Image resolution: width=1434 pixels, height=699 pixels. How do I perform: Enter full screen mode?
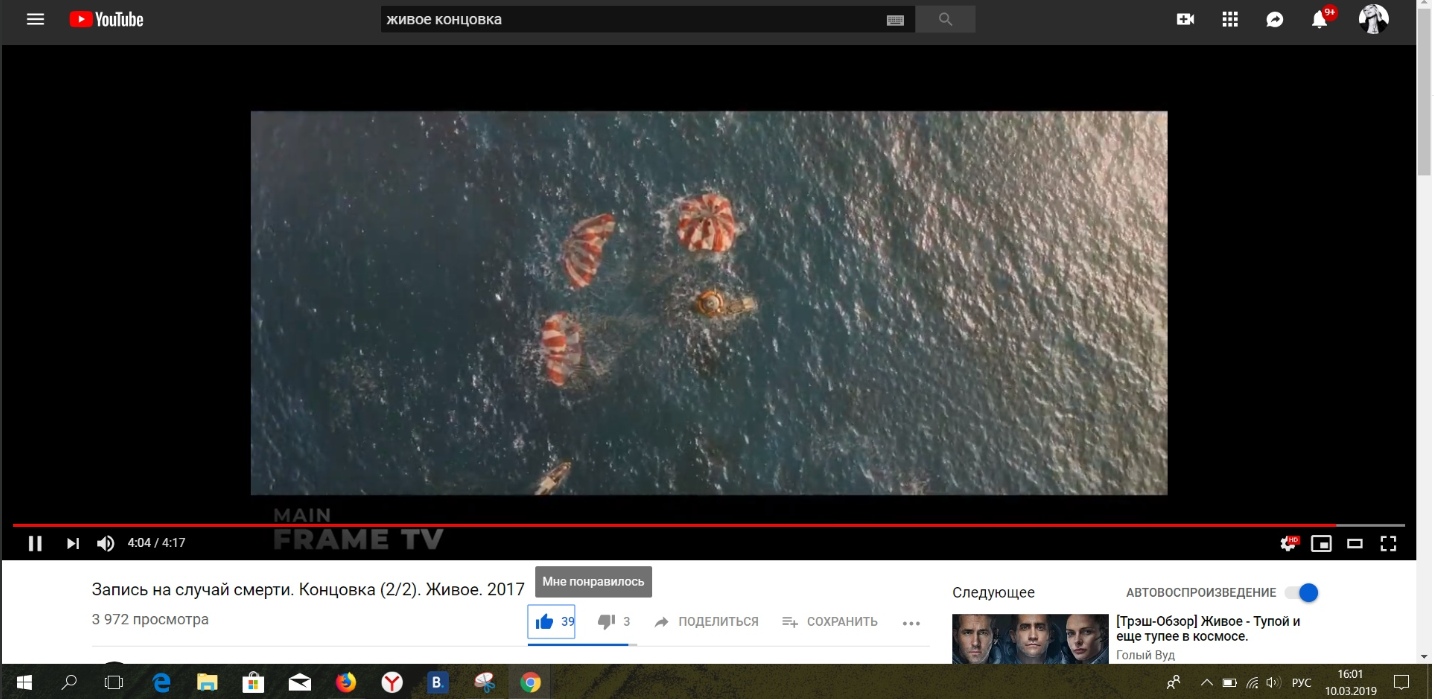1388,543
